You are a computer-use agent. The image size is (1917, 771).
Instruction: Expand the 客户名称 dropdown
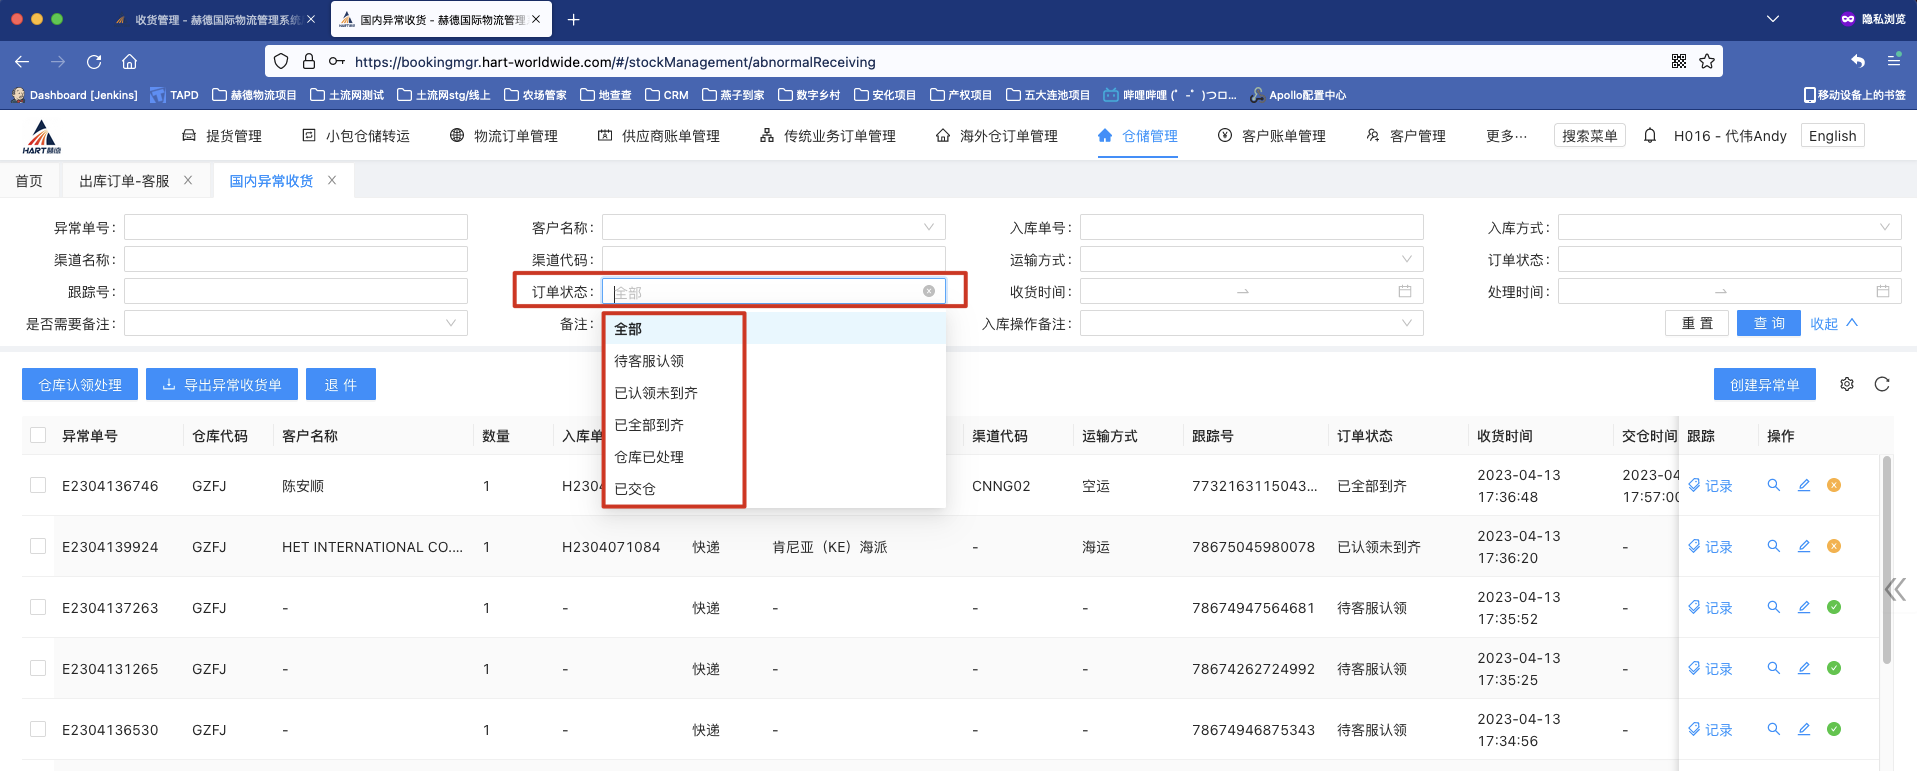773,228
